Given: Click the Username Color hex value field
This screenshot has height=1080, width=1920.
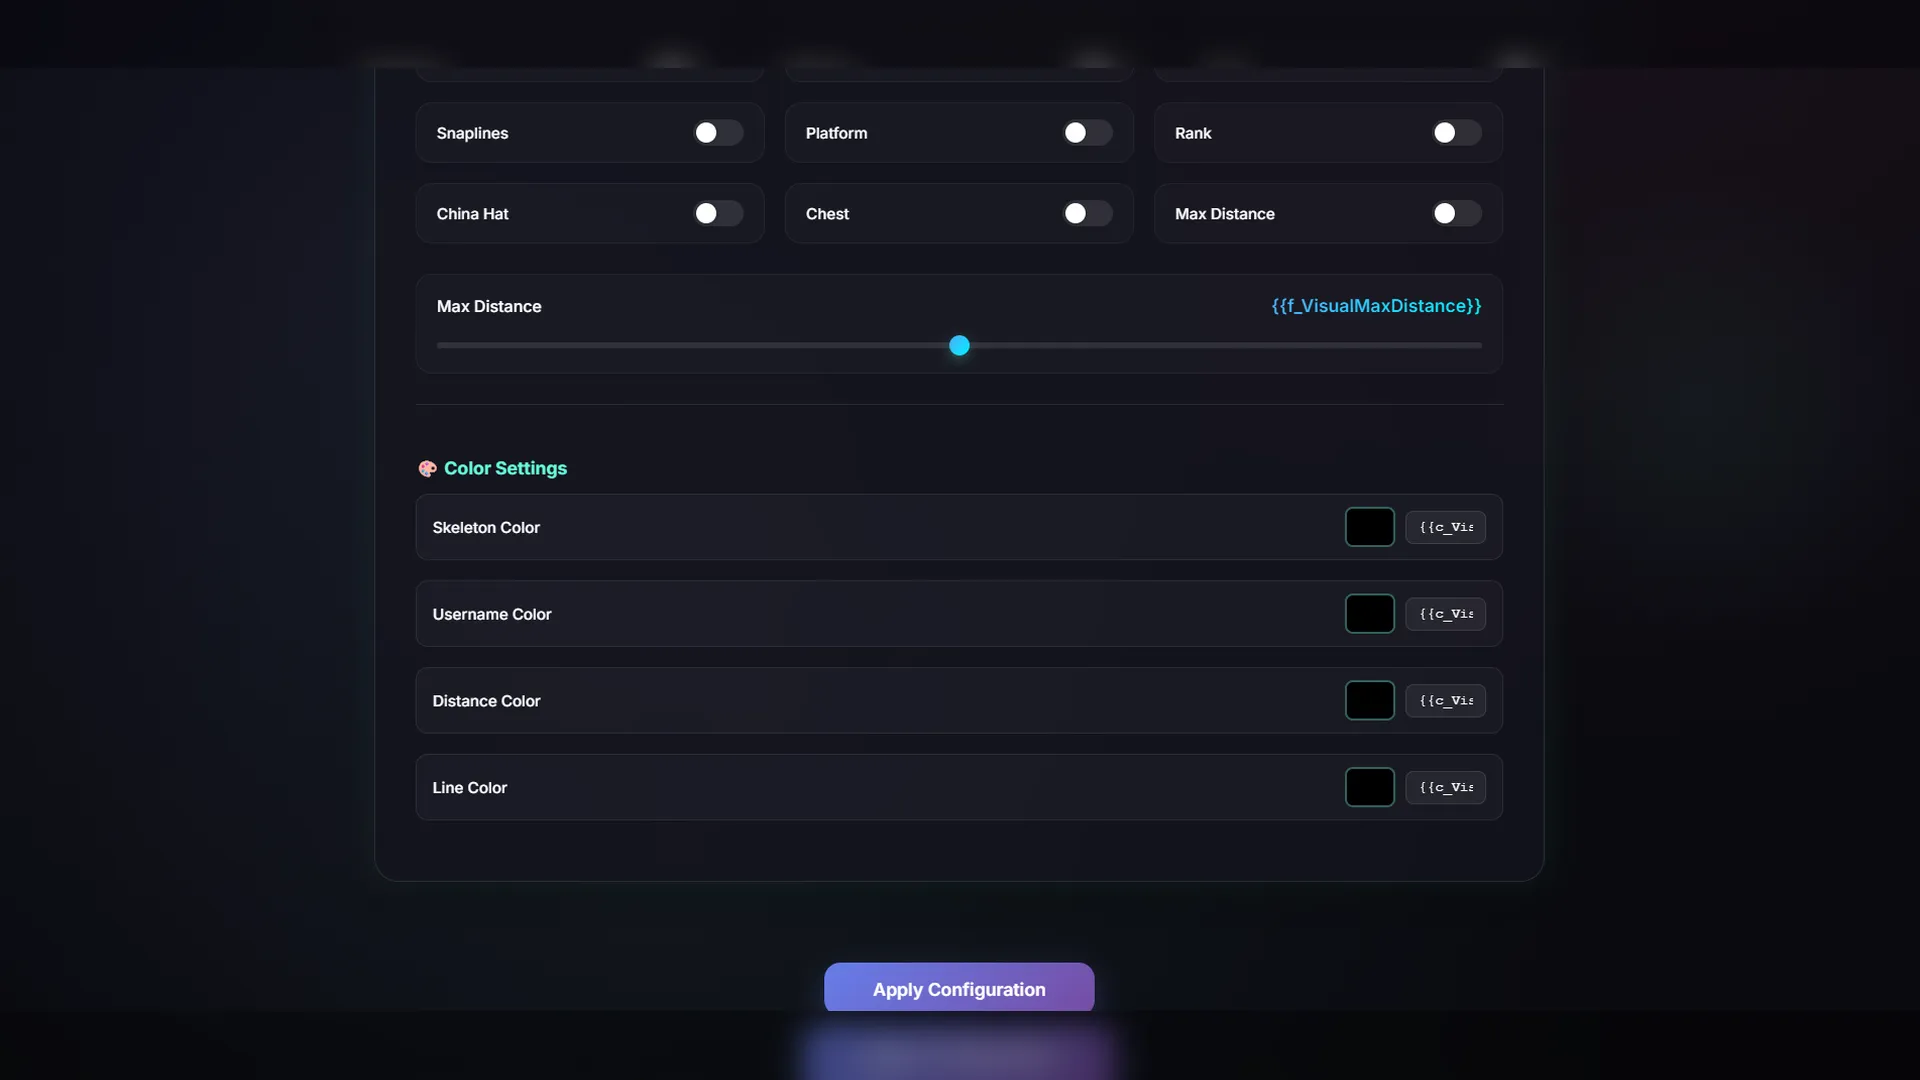Looking at the screenshot, I should click(1445, 614).
